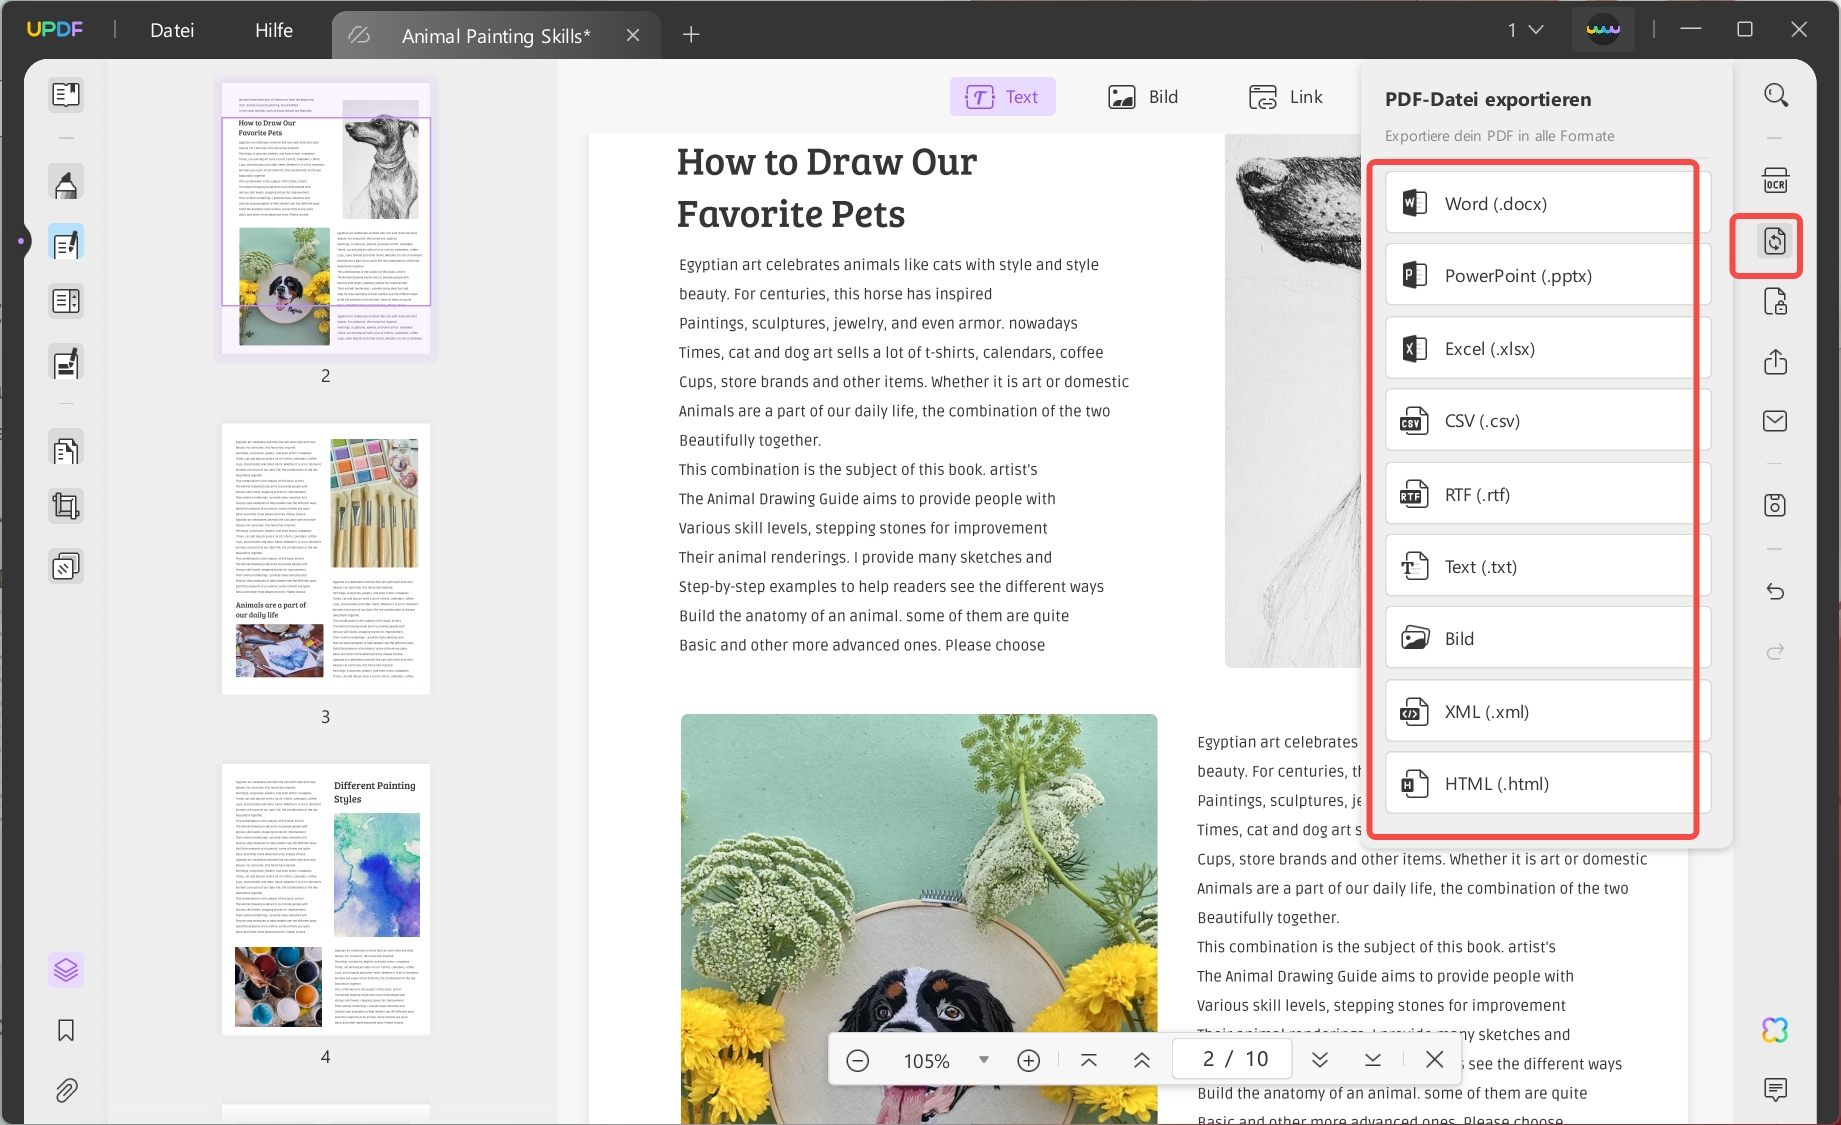Click the share file upload icon
Image resolution: width=1841 pixels, height=1125 pixels.
click(1775, 361)
